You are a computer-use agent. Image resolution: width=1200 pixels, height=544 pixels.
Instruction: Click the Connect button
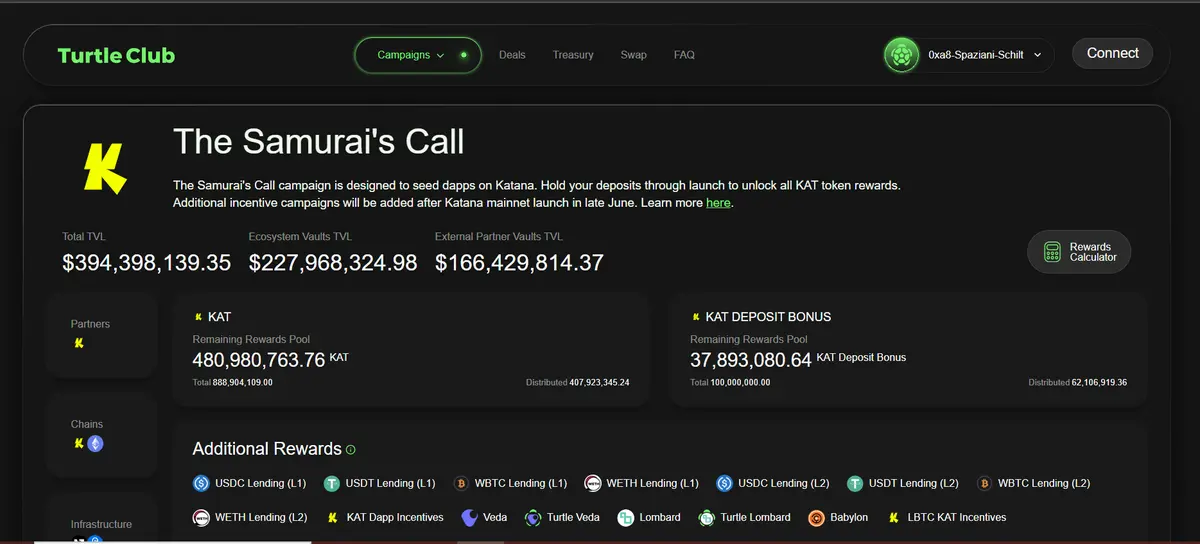coord(1113,53)
